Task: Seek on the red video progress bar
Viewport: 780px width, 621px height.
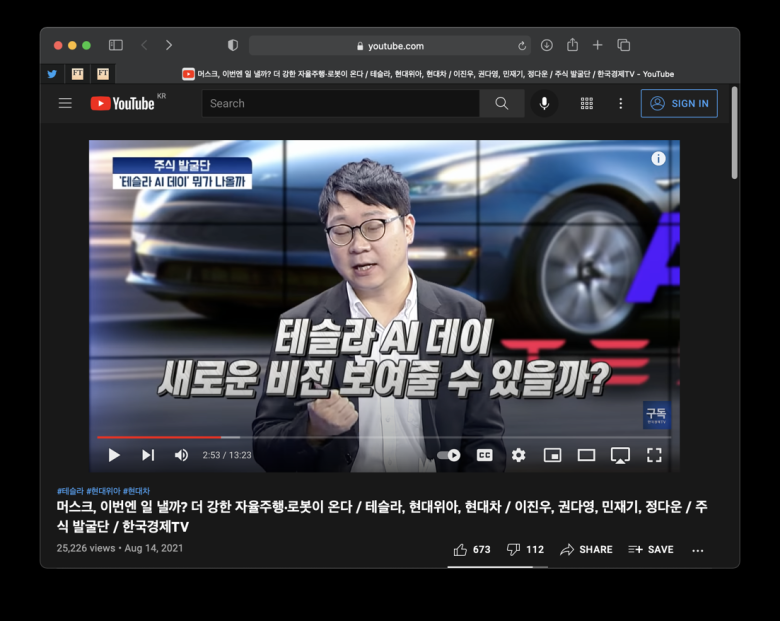Action: click(x=384, y=437)
